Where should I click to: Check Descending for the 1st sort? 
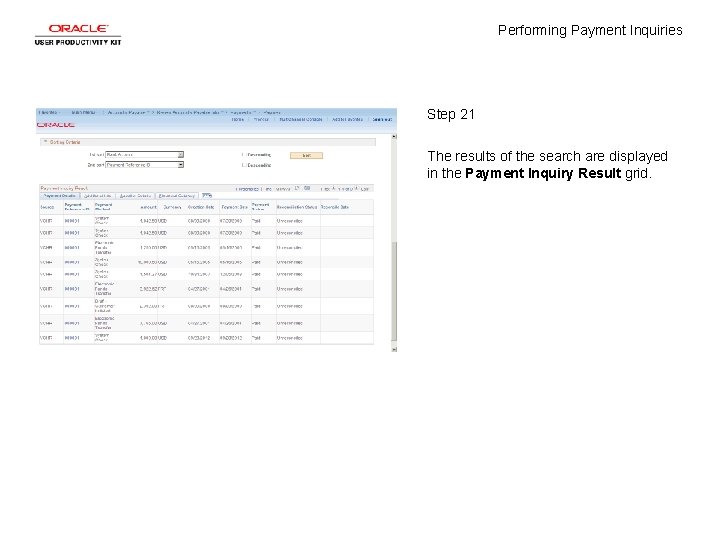[244, 155]
